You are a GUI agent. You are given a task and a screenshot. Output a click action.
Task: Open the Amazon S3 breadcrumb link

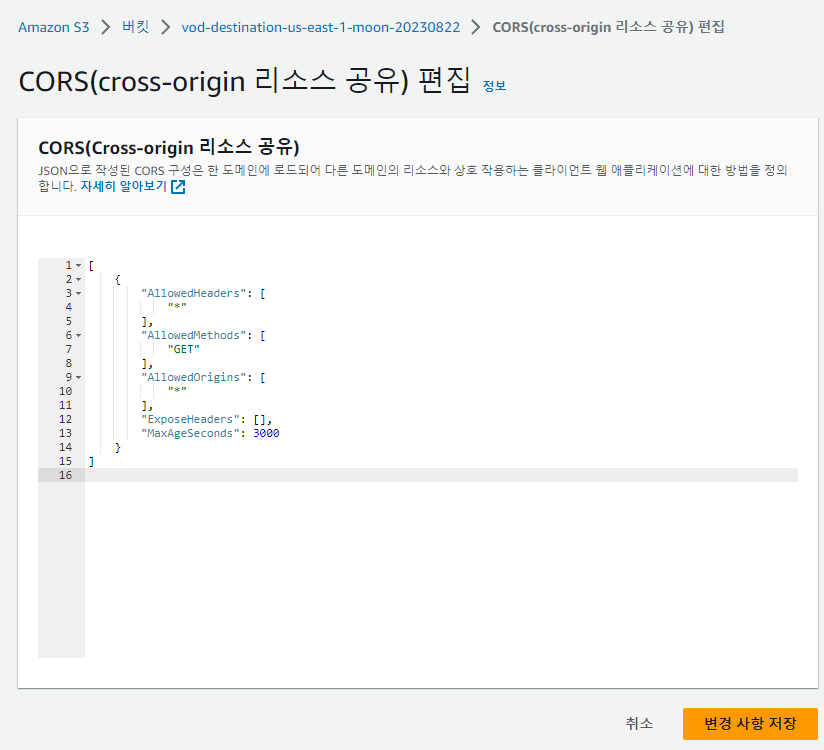[54, 27]
